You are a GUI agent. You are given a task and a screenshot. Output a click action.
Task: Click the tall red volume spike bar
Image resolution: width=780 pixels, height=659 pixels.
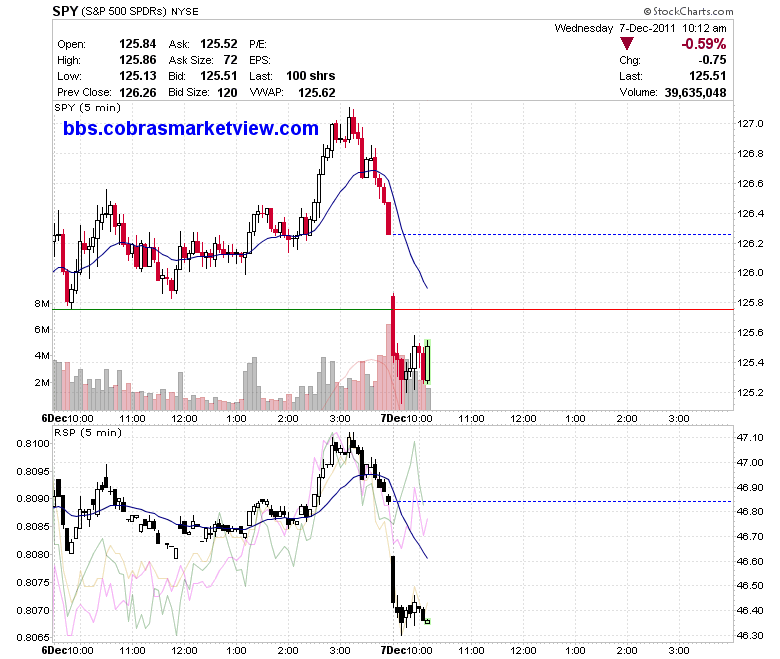point(388,367)
